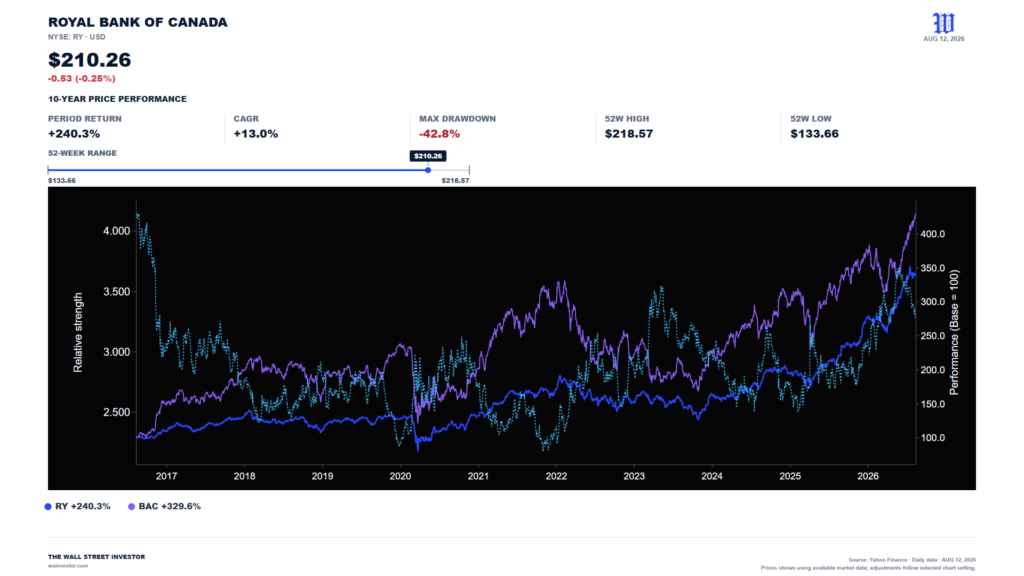Click the 300.0 right axis tick

pyautogui.click(x=933, y=302)
